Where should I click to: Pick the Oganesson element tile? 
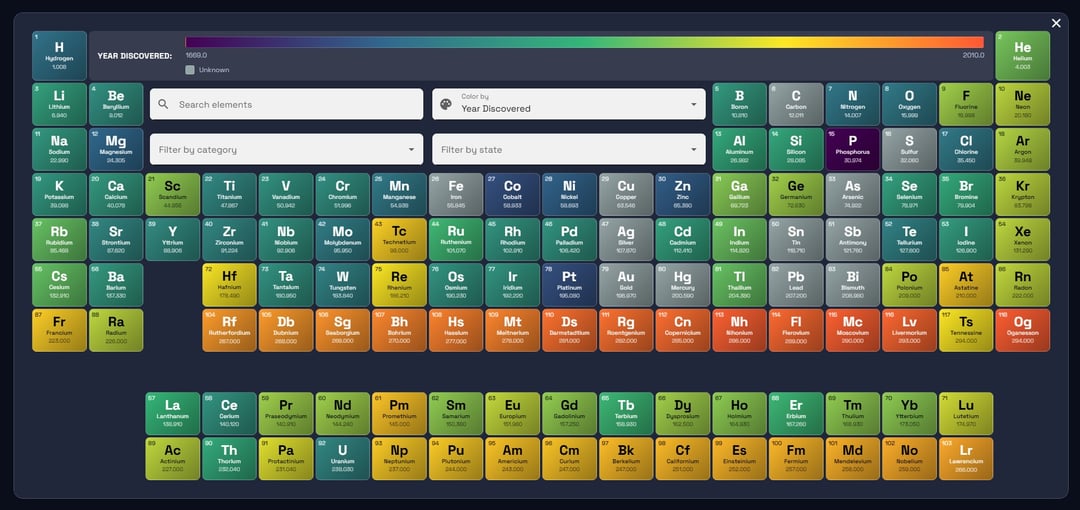click(1022, 330)
